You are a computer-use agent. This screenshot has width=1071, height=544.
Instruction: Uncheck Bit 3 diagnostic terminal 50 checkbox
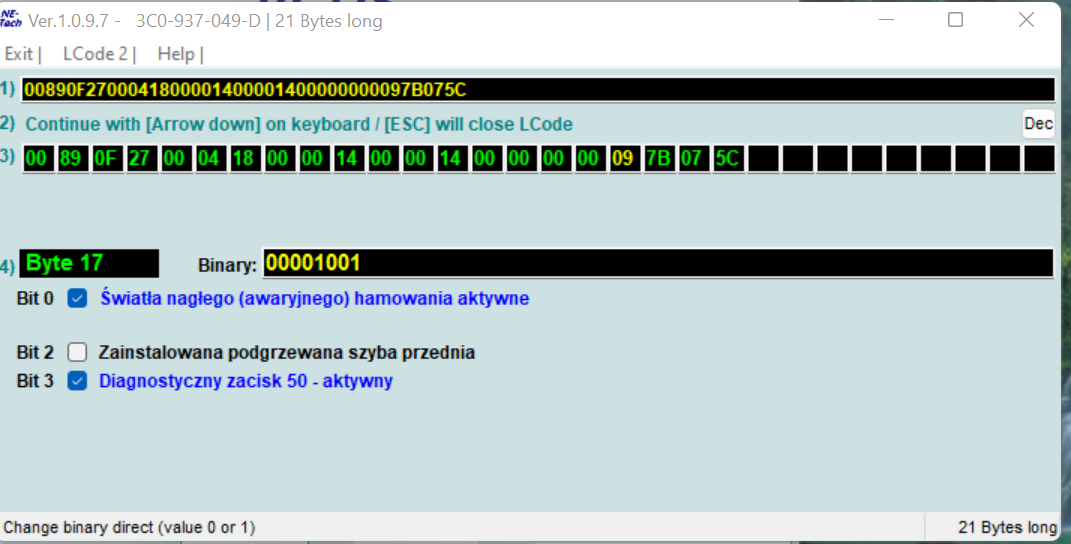point(77,381)
